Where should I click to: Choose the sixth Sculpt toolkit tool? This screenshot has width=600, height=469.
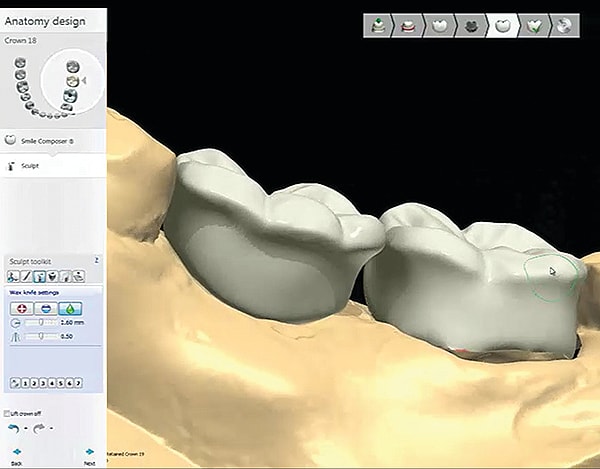click(x=79, y=276)
